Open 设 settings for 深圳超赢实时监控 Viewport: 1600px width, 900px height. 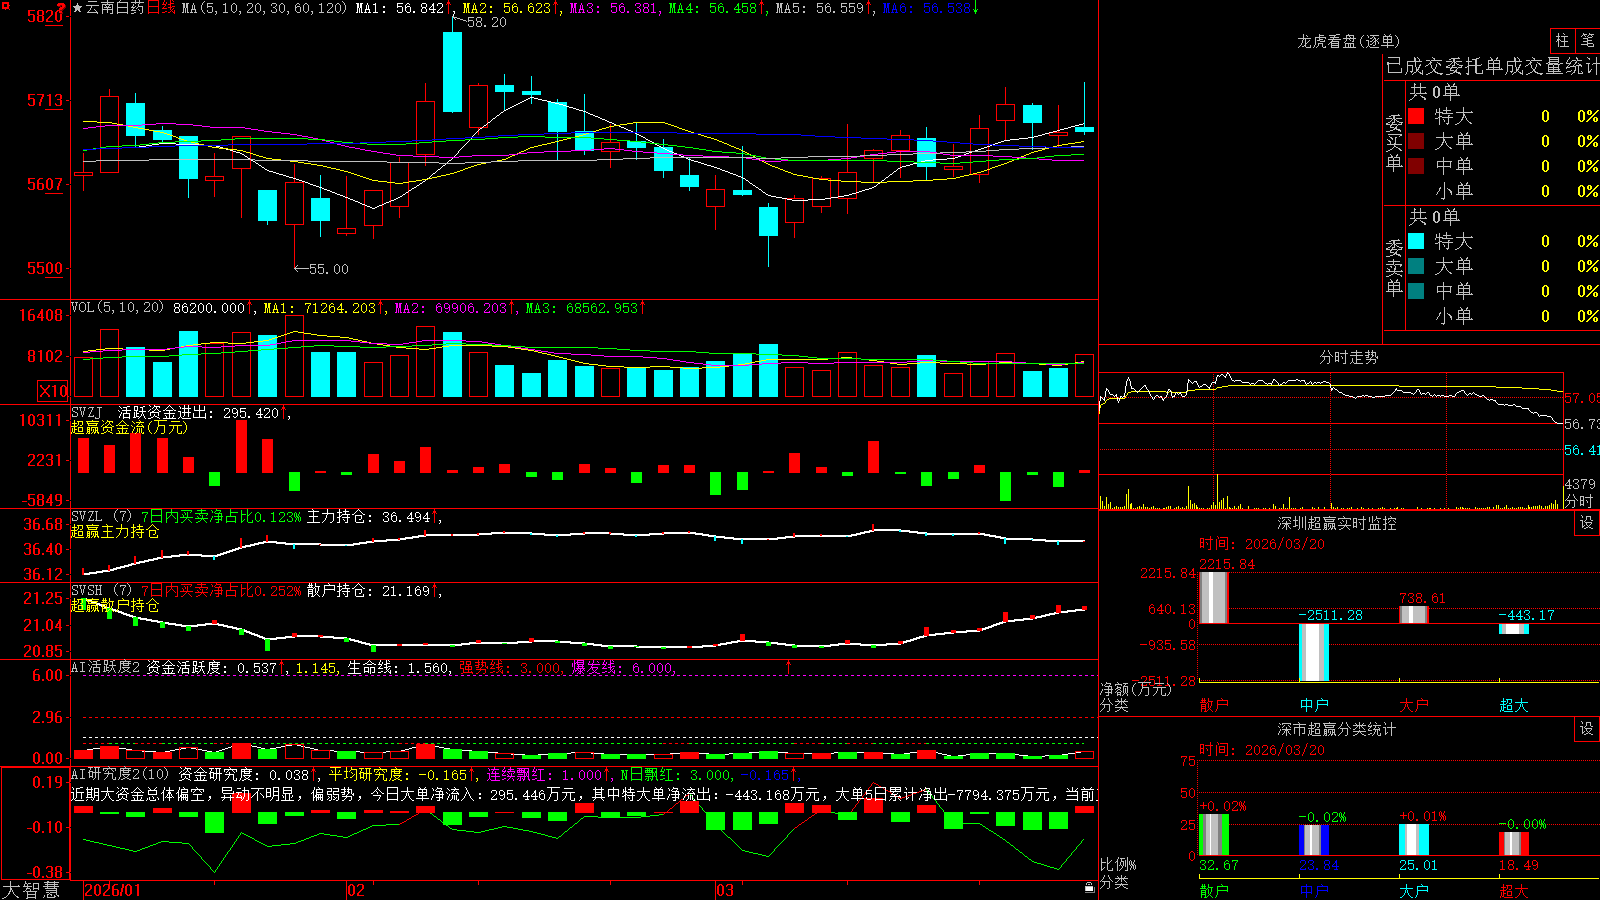(1587, 523)
